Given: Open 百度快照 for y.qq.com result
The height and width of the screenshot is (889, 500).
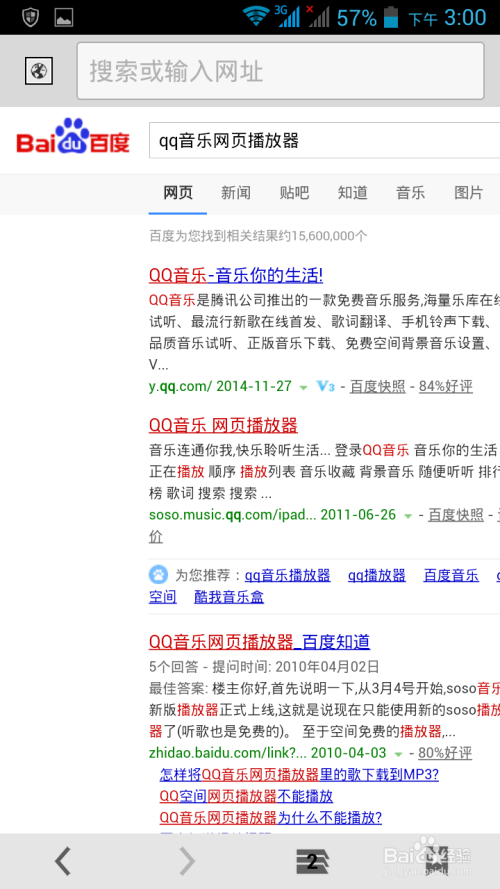Looking at the screenshot, I should coord(378,387).
